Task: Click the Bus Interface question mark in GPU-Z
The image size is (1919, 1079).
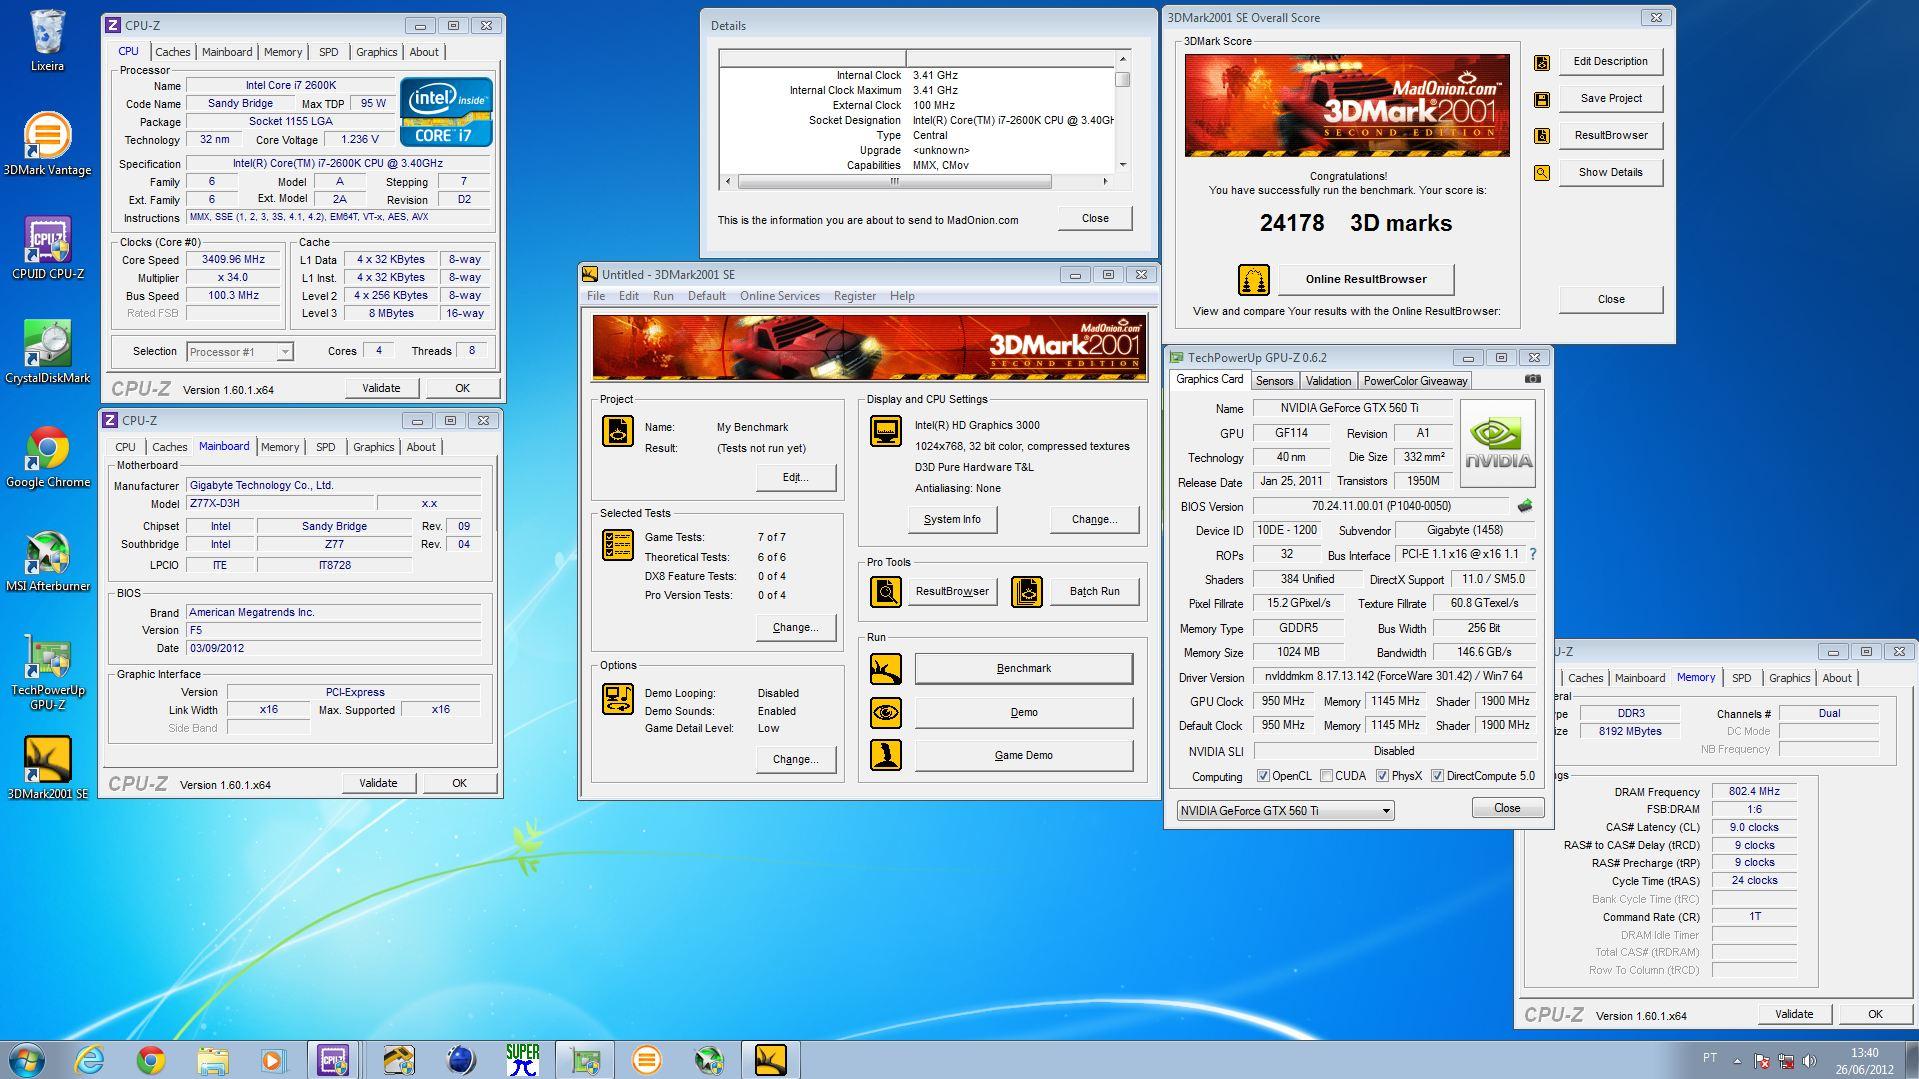Action: tap(1532, 554)
